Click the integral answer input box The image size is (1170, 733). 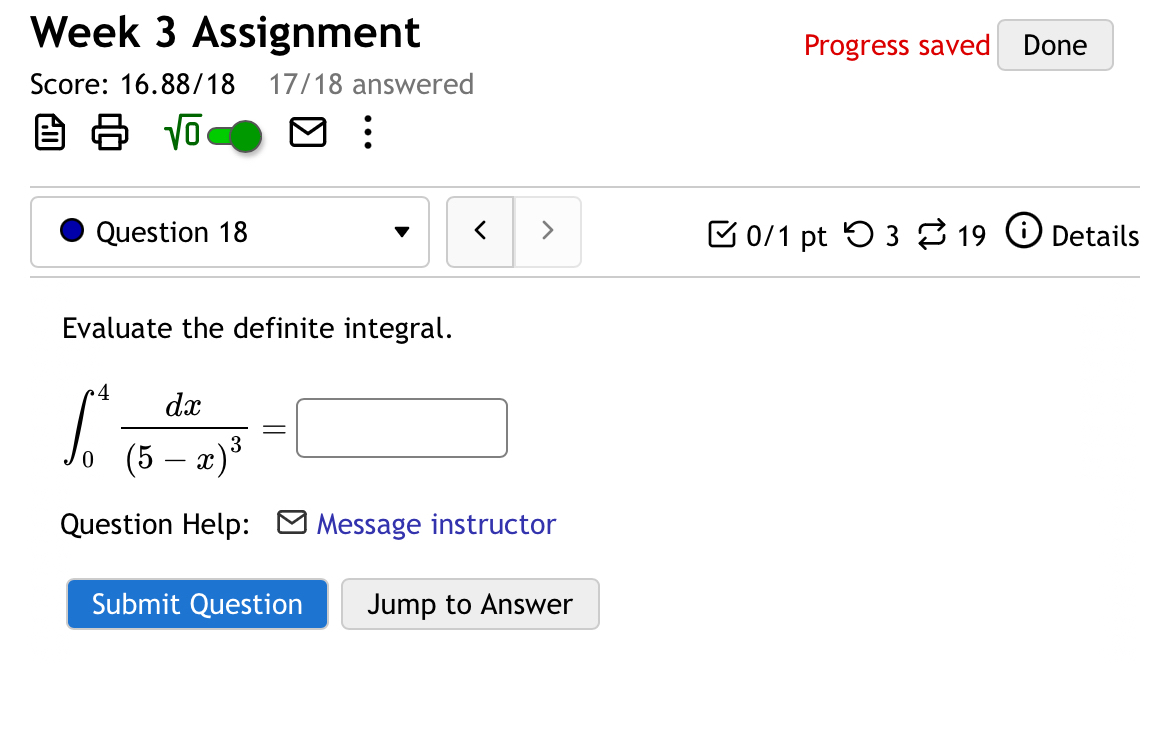coord(401,427)
